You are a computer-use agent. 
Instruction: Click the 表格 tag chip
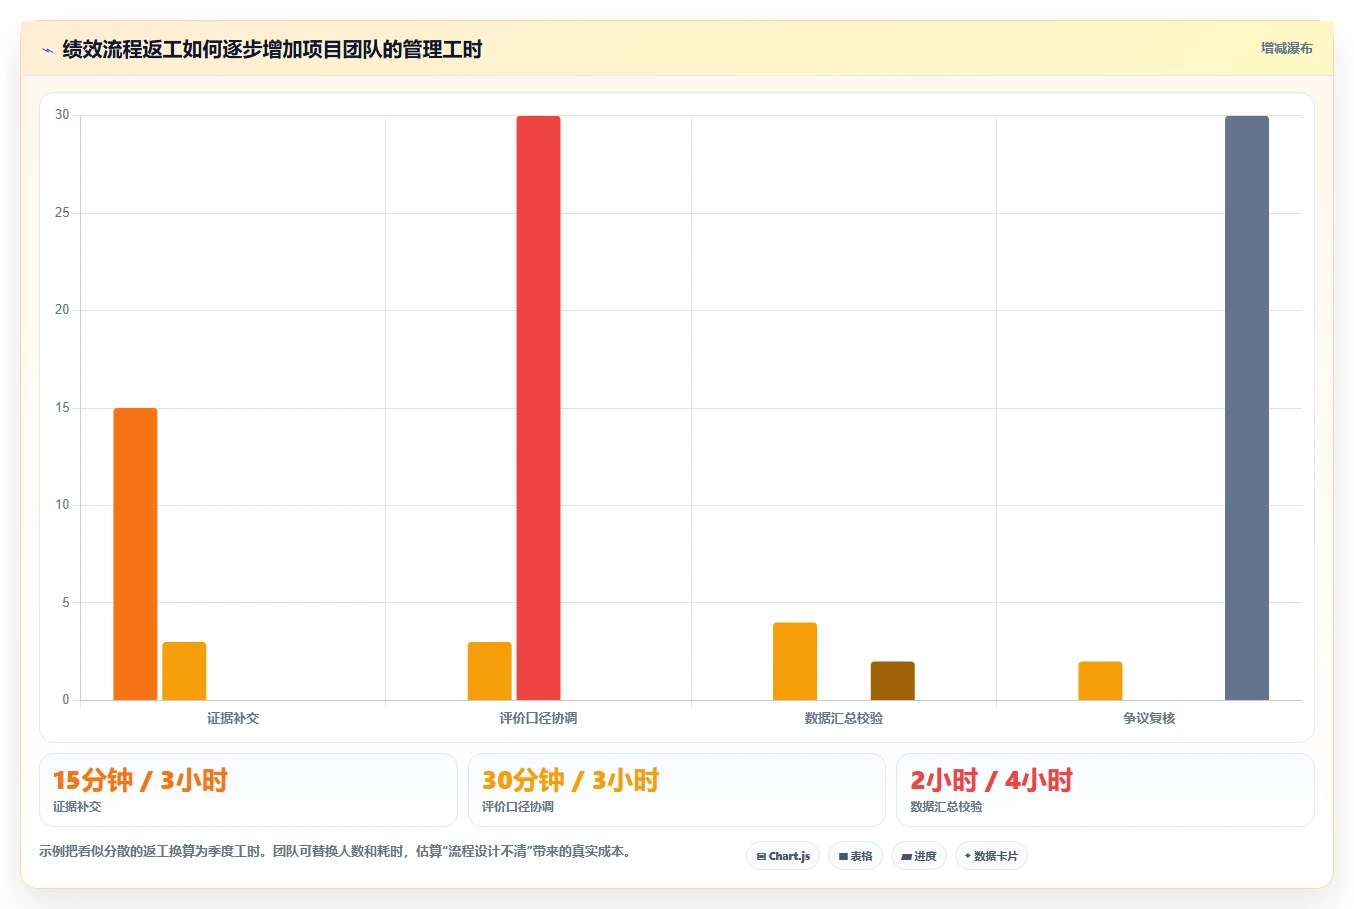(855, 856)
